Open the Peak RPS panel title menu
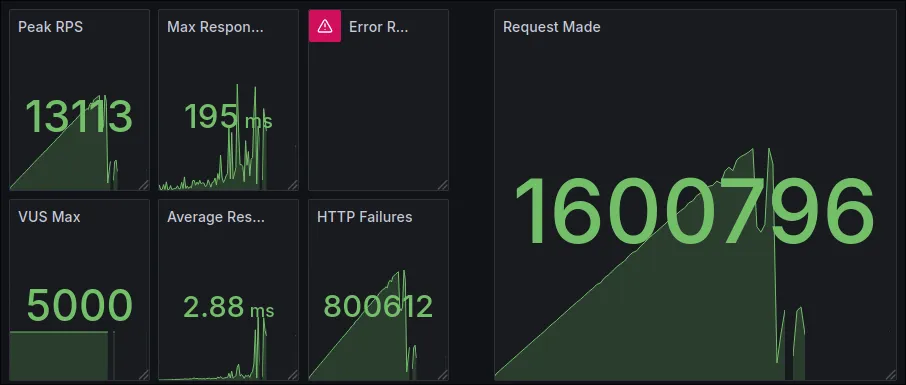 50,27
